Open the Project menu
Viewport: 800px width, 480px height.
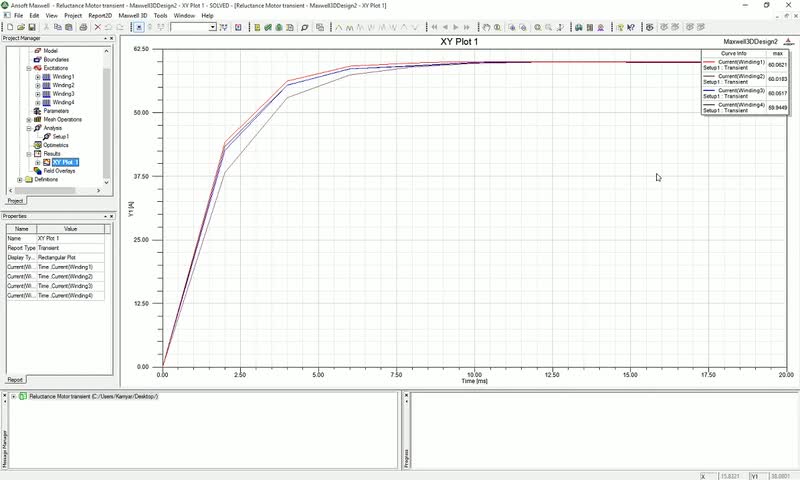coord(73,16)
